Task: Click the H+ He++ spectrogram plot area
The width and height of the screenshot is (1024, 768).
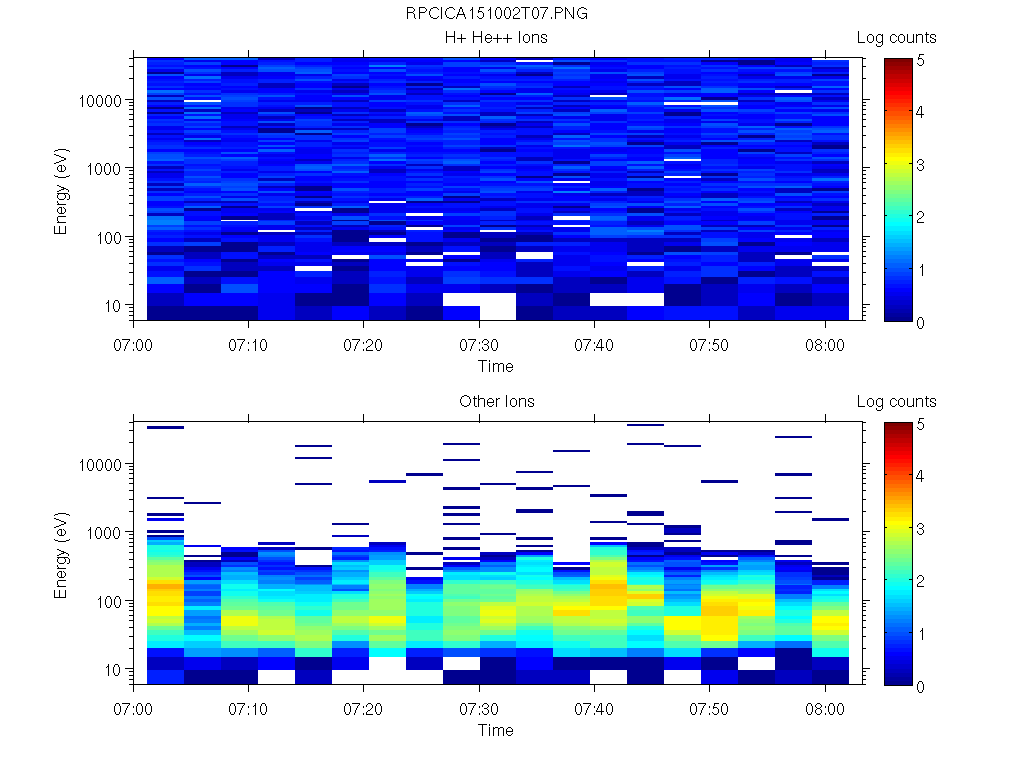Action: (x=498, y=189)
